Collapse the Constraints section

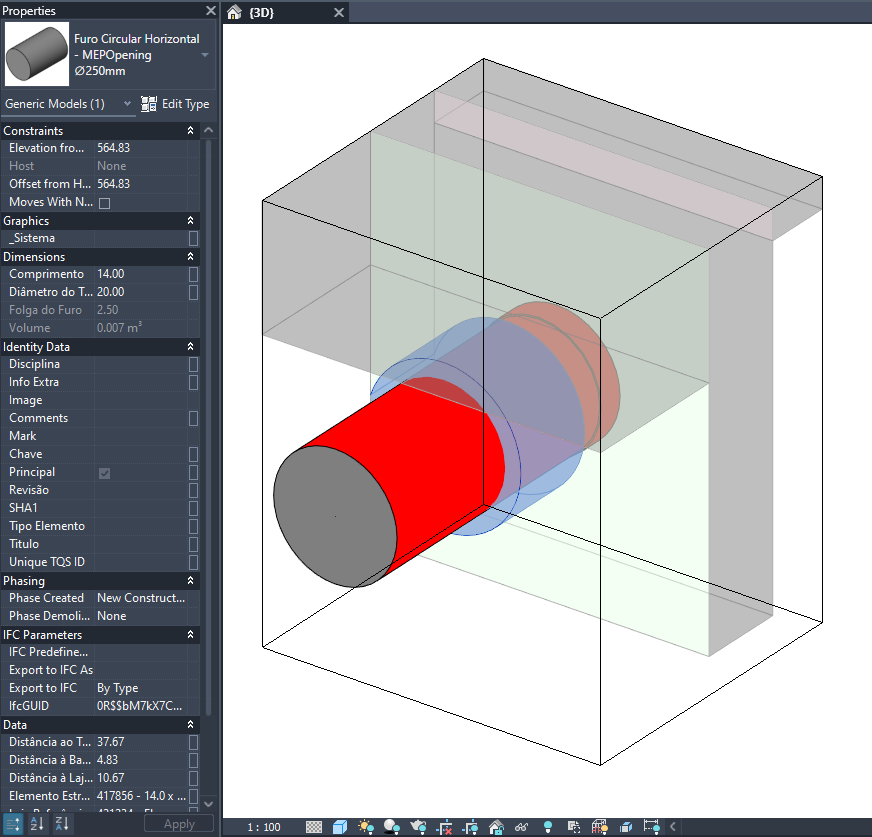[x=190, y=131]
